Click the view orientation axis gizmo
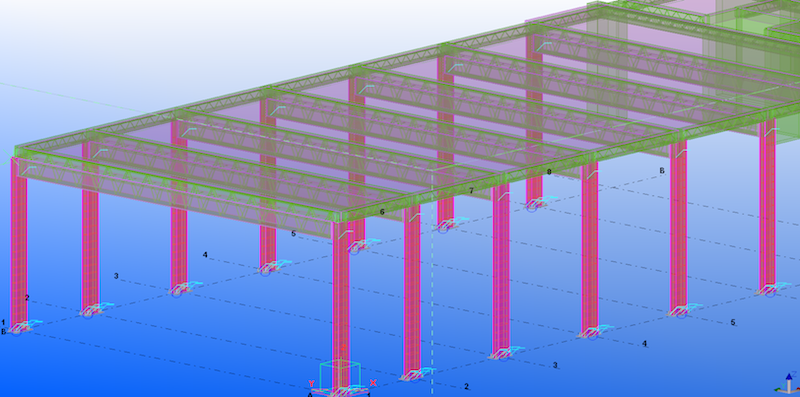The height and width of the screenshot is (397, 800). [x=788, y=383]
